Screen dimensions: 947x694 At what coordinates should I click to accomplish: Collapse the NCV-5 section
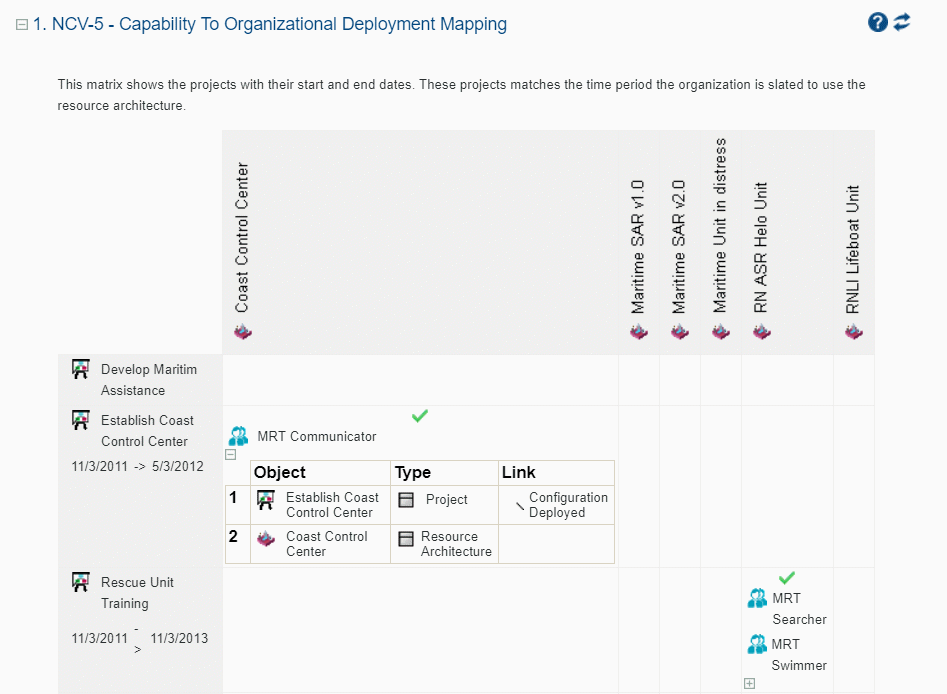click(22, 25)
